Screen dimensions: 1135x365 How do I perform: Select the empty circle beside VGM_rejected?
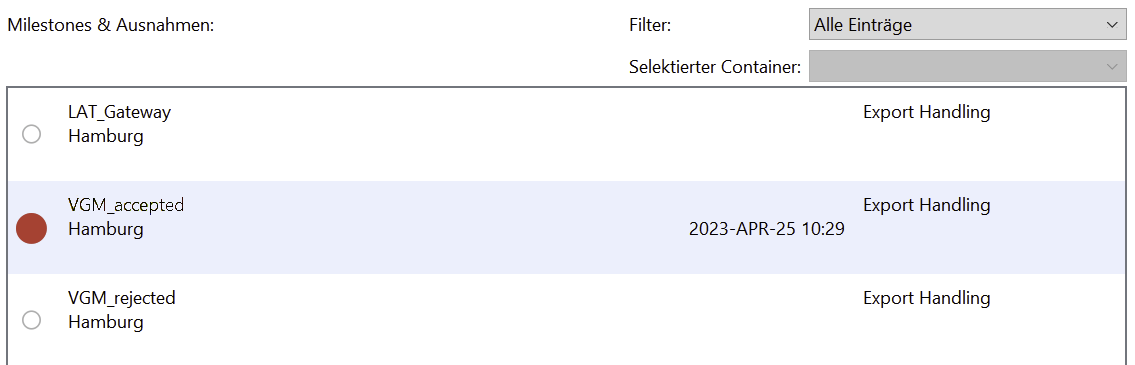click(31, 320)
